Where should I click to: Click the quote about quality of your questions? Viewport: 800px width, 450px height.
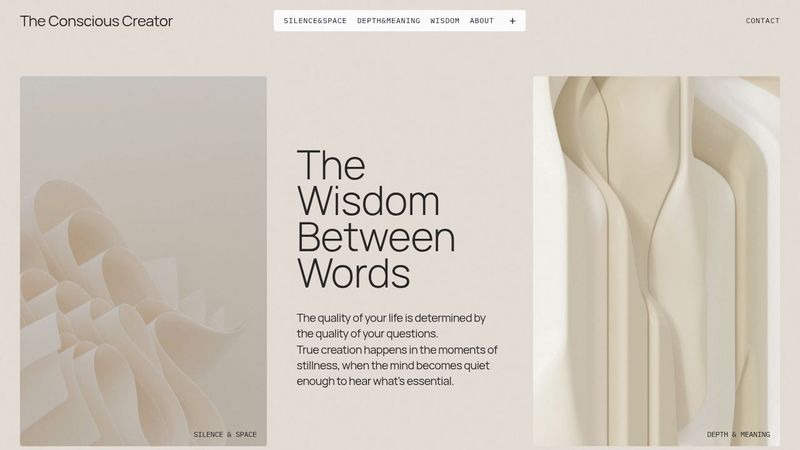coord(391,326)
